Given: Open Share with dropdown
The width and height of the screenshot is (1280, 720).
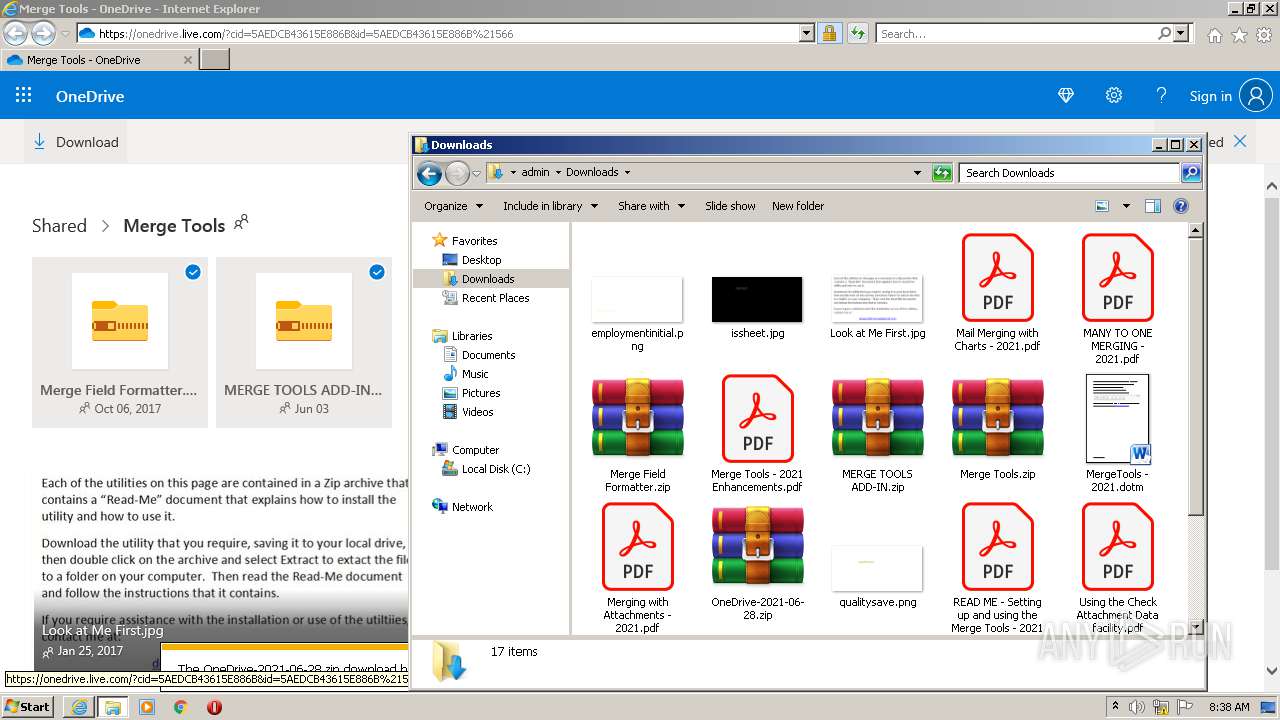Looking at the screenshot, I should point(651,206).
